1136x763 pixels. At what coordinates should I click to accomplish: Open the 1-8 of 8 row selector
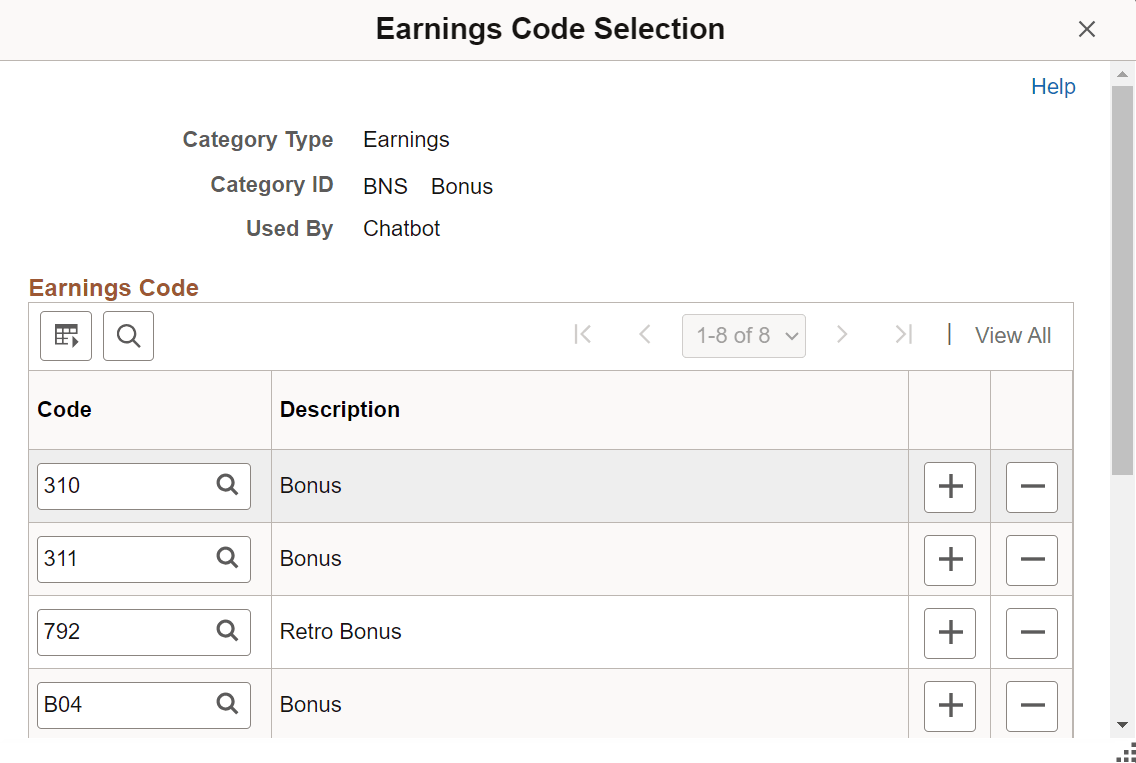coord(744,335)
